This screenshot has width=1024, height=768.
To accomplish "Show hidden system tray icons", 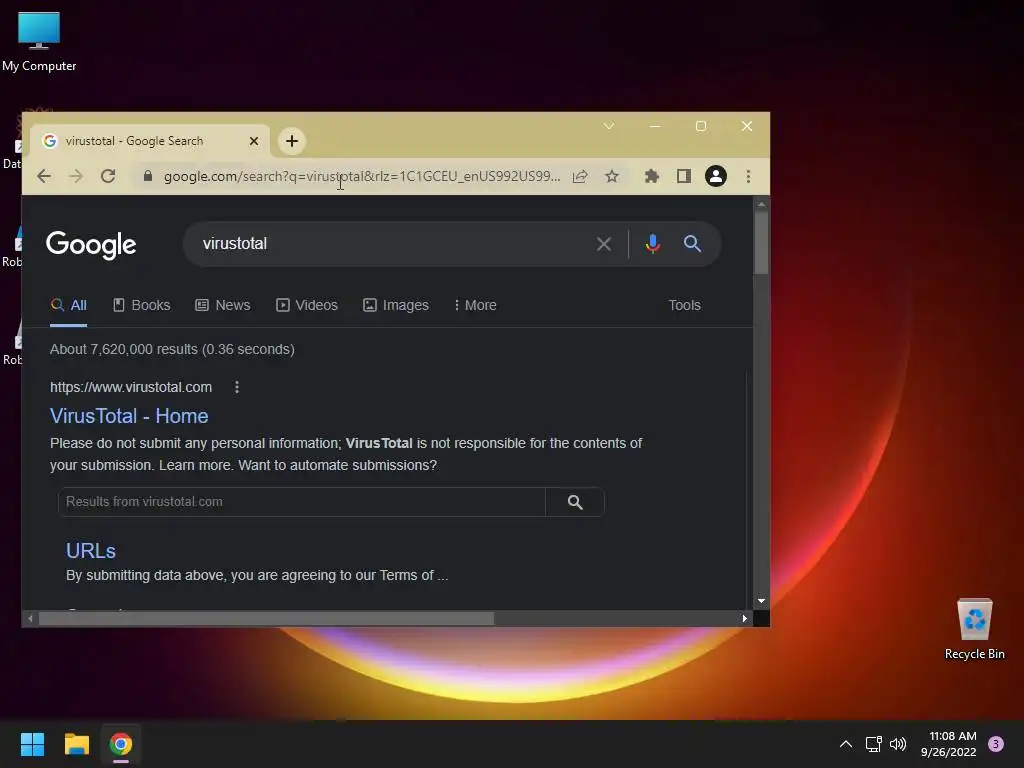I will 846,744.
